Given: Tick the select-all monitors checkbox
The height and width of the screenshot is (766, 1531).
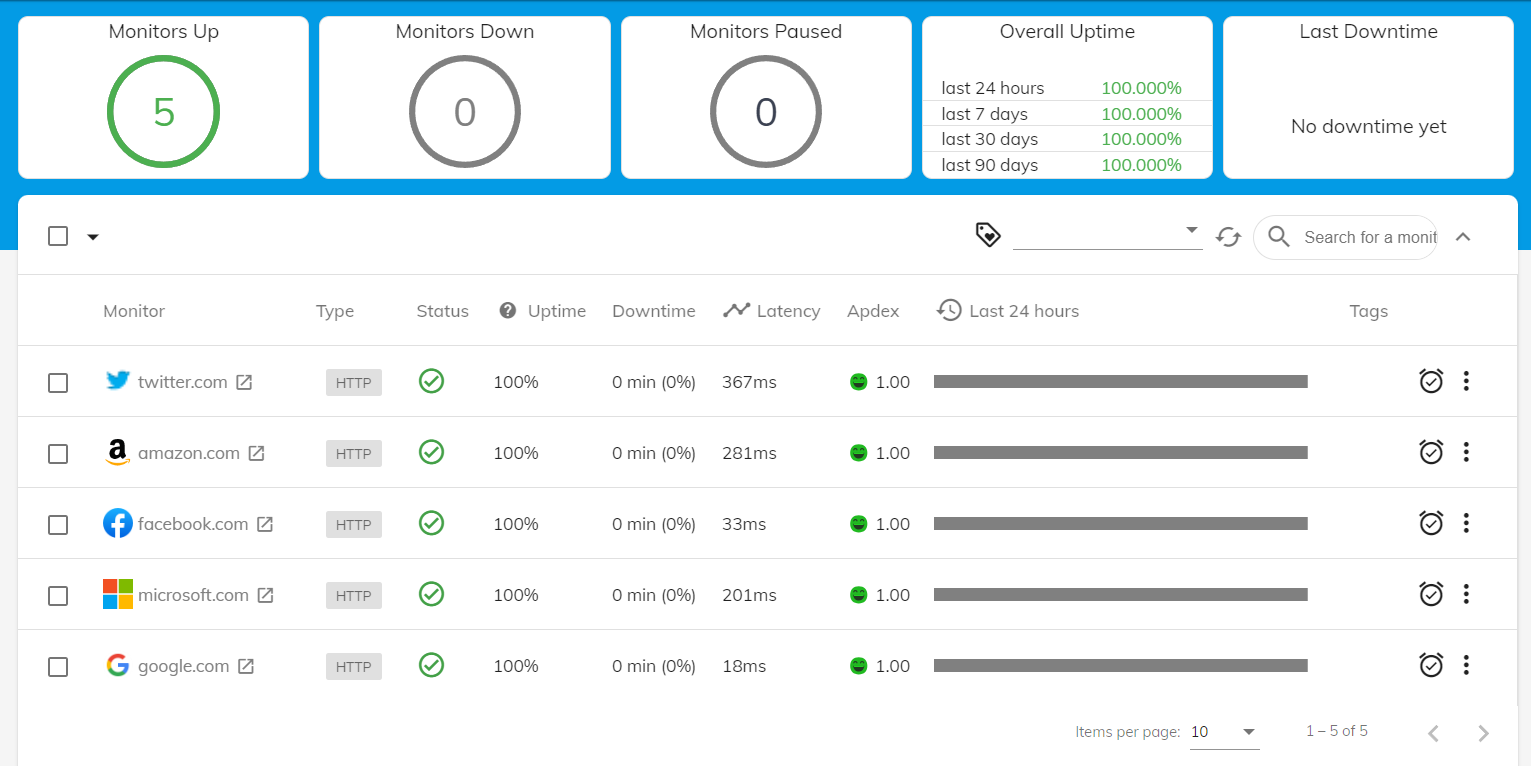Looking at the screenshot, I should (x=58, y=236).
